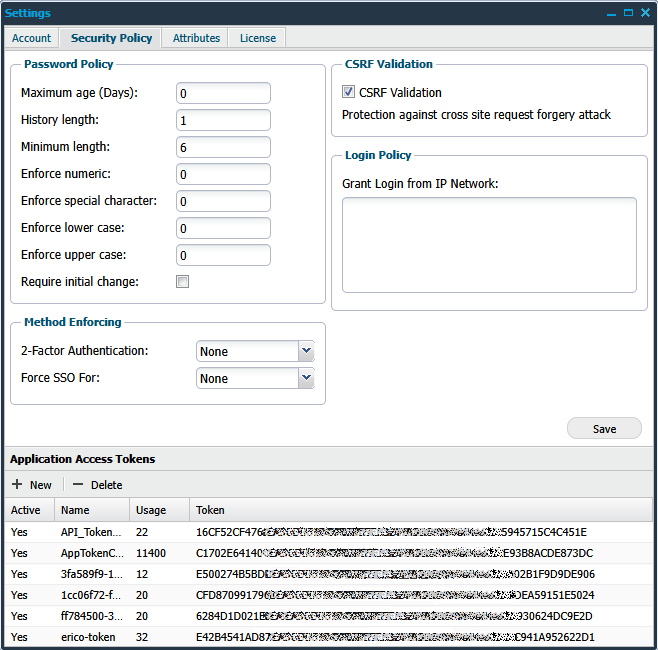Maximize the Settings window
Viewport: 658px width, 650px height.
628,13
